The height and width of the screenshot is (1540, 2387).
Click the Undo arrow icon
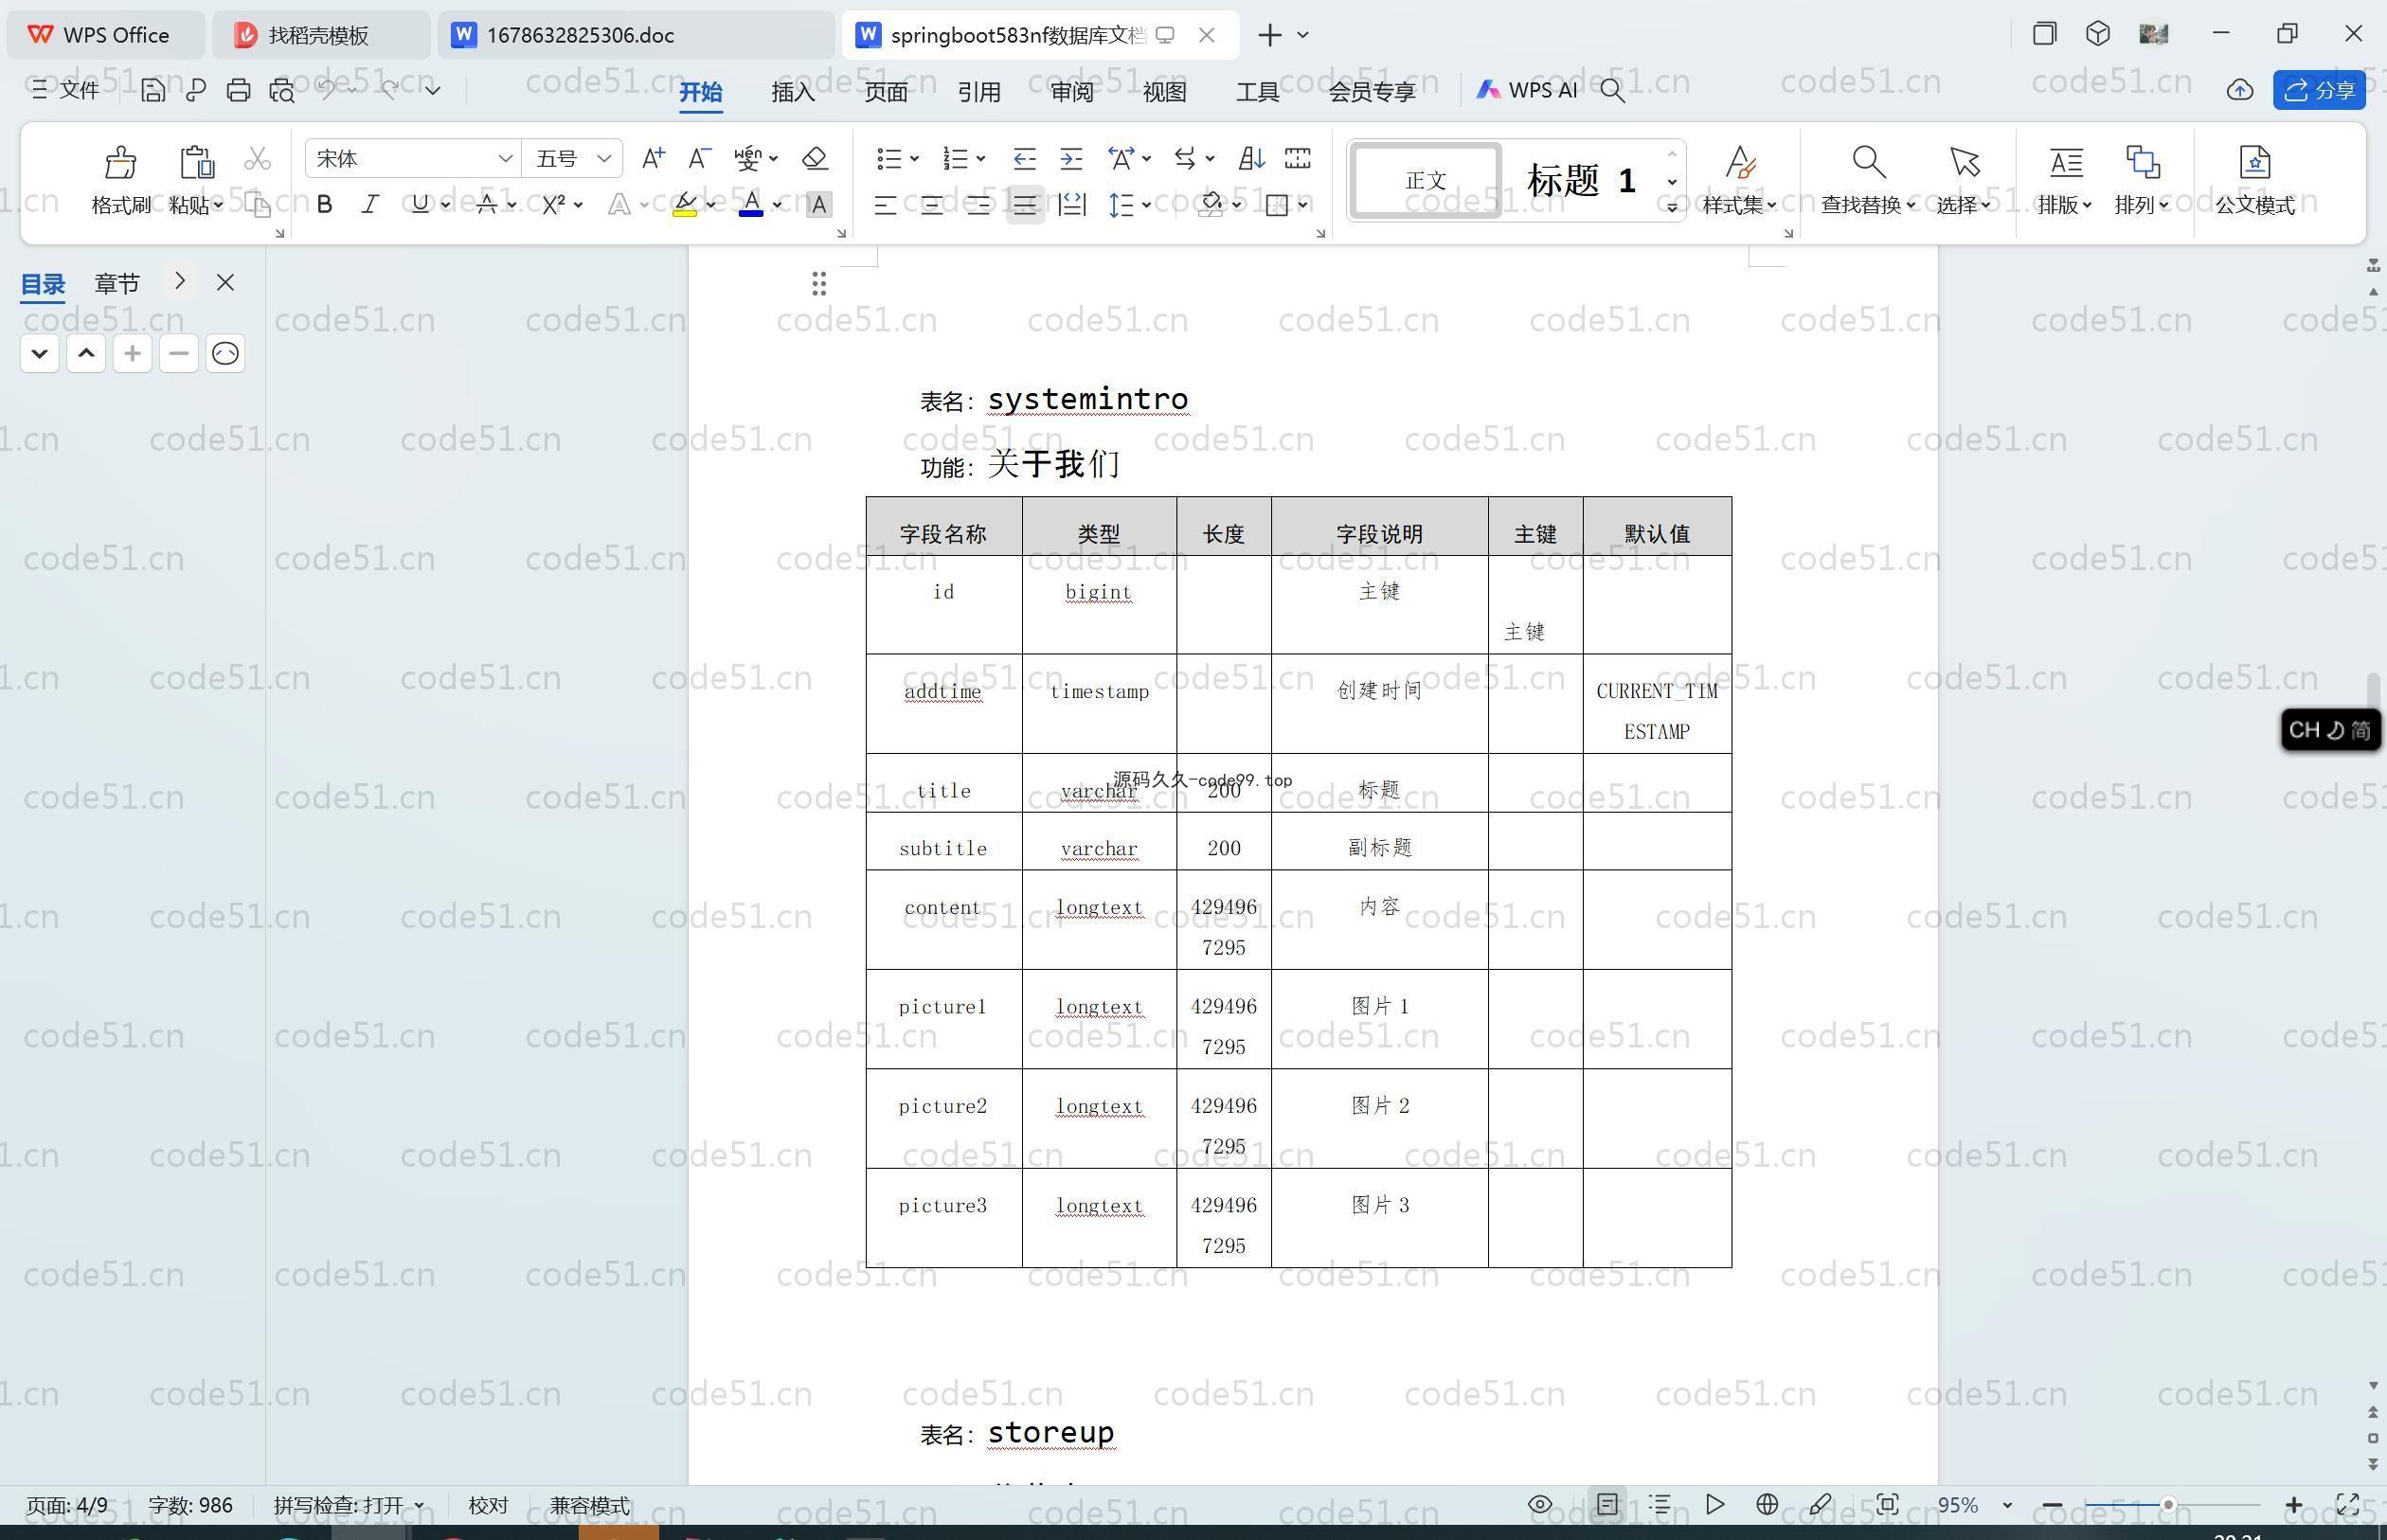click(327, 90)
